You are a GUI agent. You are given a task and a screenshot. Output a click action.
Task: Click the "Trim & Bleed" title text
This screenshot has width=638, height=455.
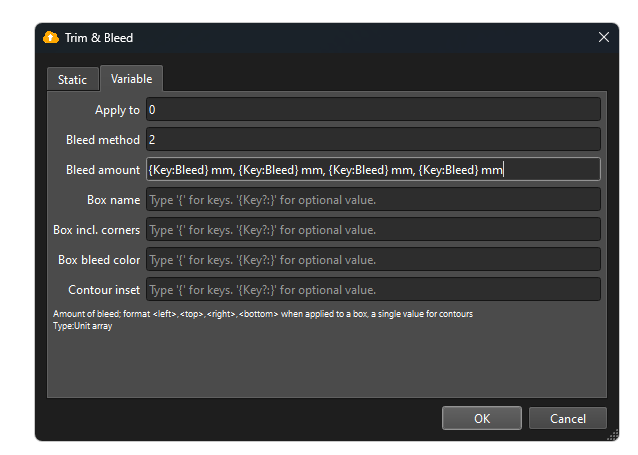(x=99, y=38)
